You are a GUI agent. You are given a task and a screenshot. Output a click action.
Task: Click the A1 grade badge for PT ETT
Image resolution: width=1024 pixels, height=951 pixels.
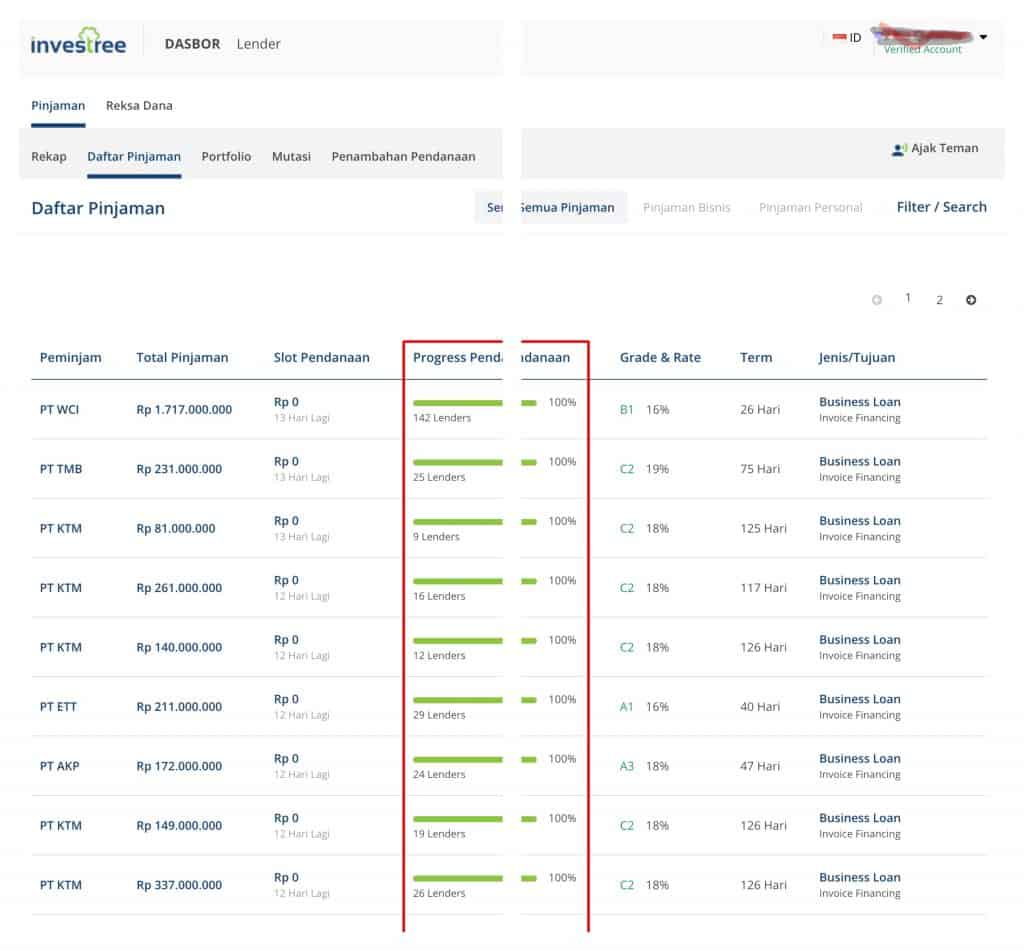coord(627,706)
